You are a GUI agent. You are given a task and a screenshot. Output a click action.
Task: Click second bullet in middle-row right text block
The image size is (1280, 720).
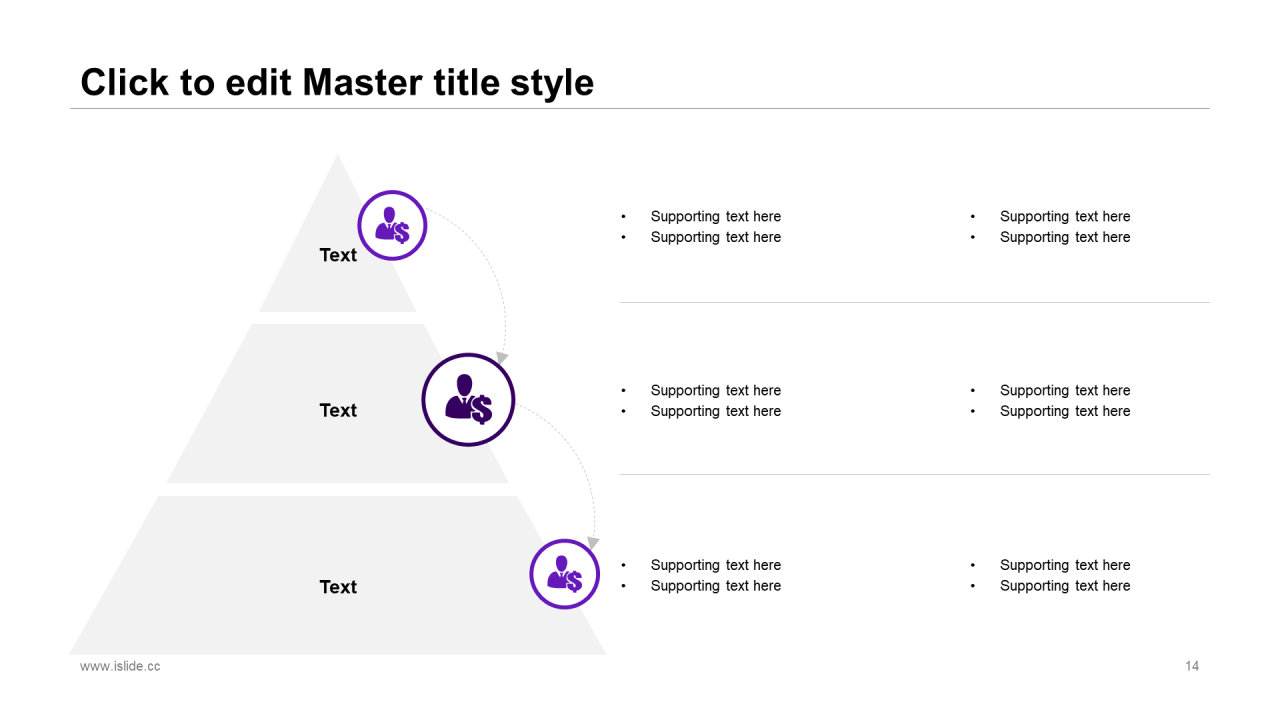[x=1065, y=411]
